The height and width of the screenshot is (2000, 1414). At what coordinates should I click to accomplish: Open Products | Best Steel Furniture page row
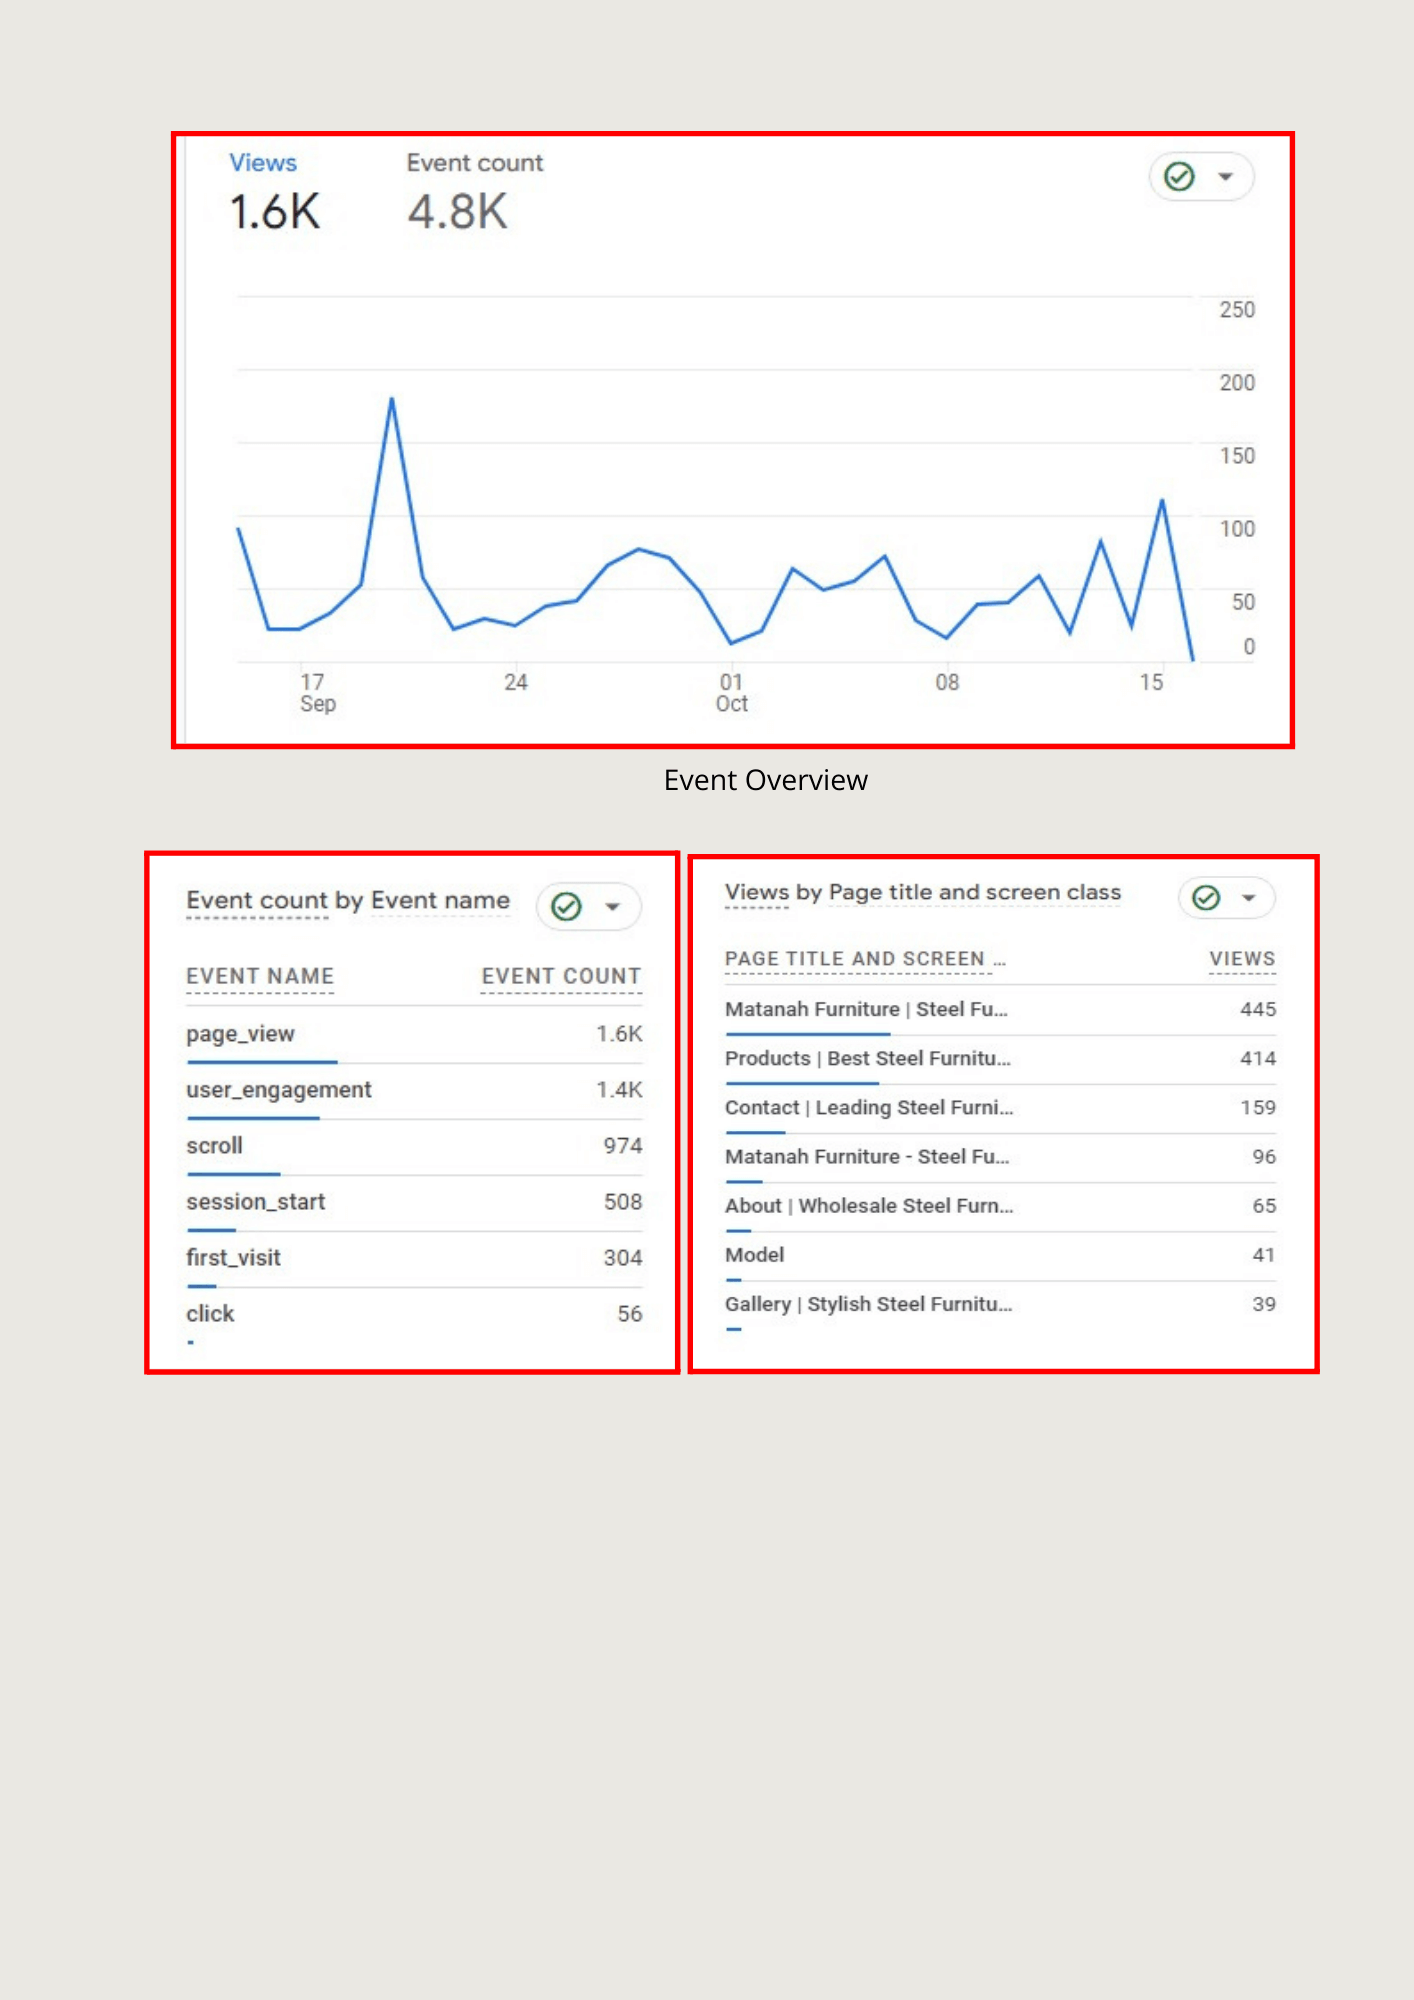[x=1000, y=1059]
